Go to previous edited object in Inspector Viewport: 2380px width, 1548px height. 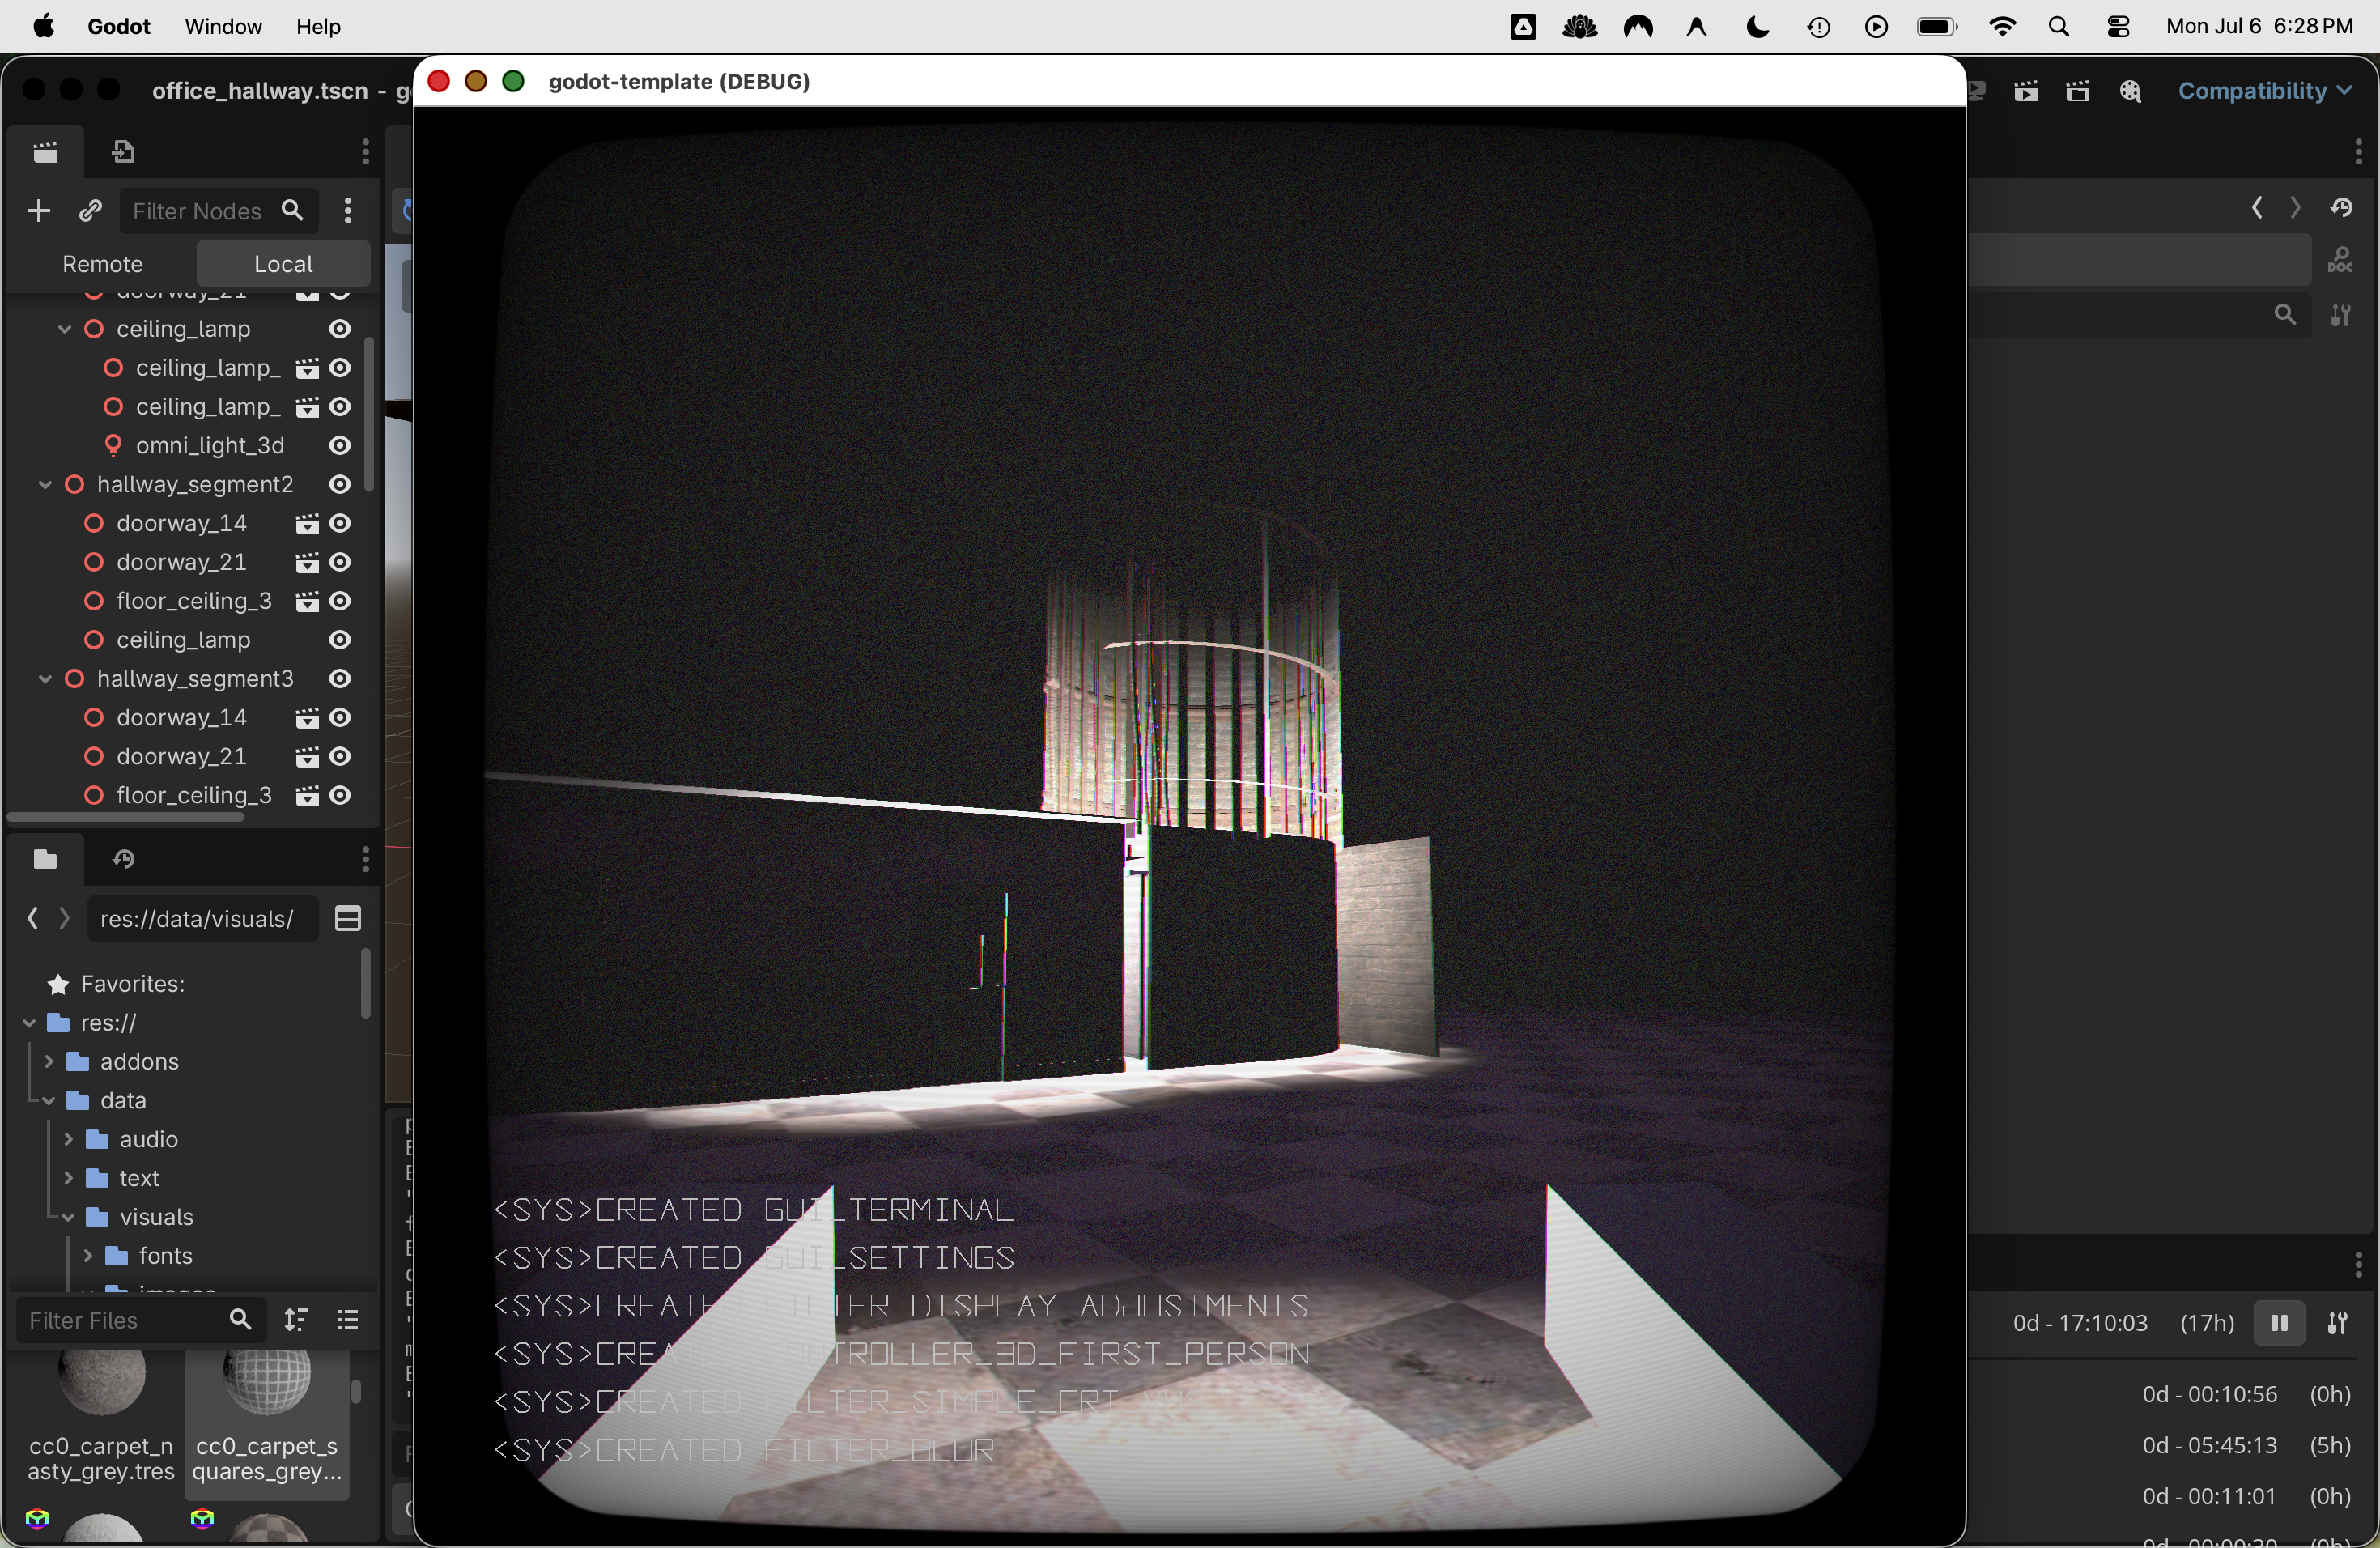pos(2257,208)
